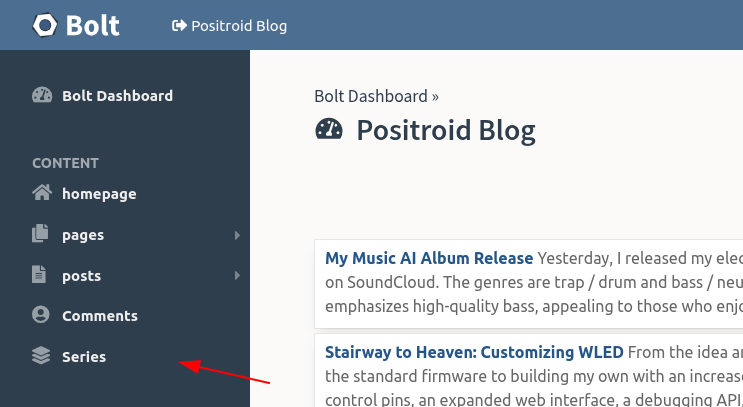The image size is (743, 407).
Task: Open the Comments section in sidebar
Action: [x=100, y=316]
